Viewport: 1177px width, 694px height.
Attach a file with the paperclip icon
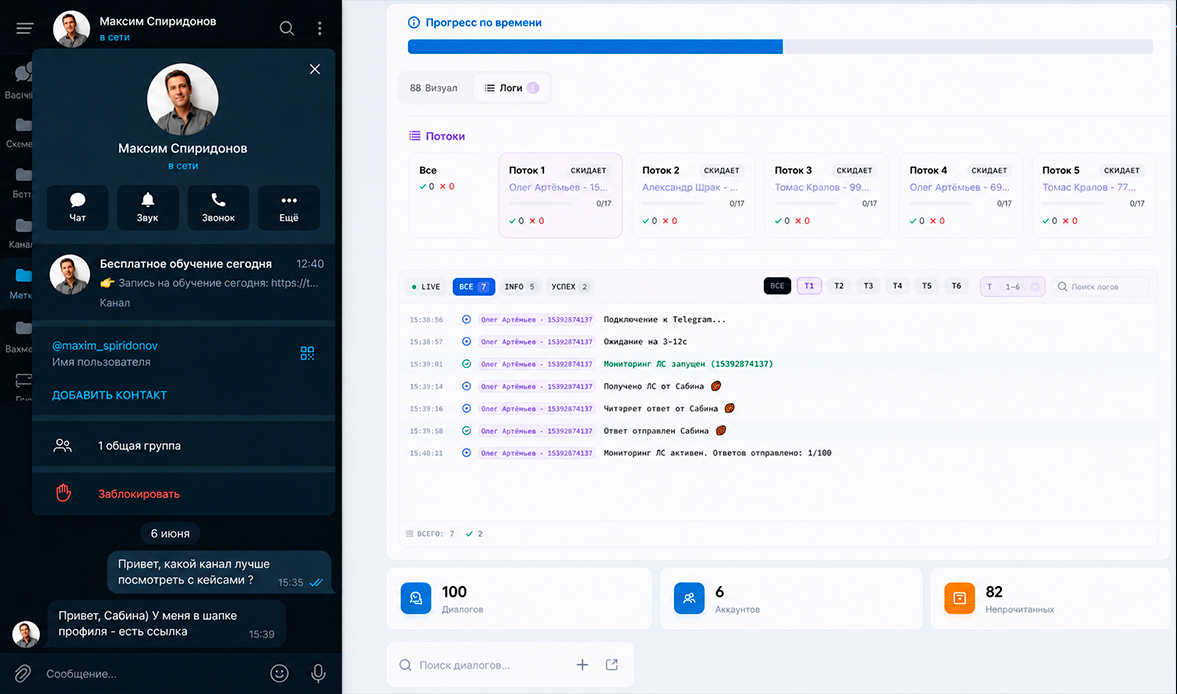(23, 674)
